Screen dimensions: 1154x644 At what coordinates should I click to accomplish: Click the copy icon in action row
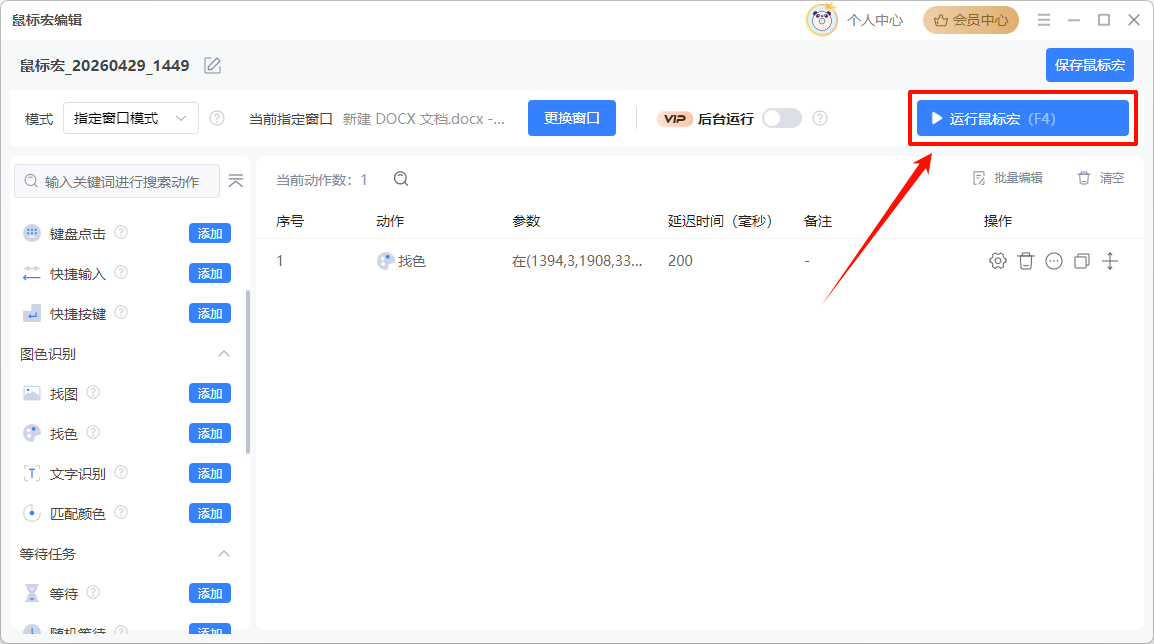pyautogui.click(x=1081, y=261)
